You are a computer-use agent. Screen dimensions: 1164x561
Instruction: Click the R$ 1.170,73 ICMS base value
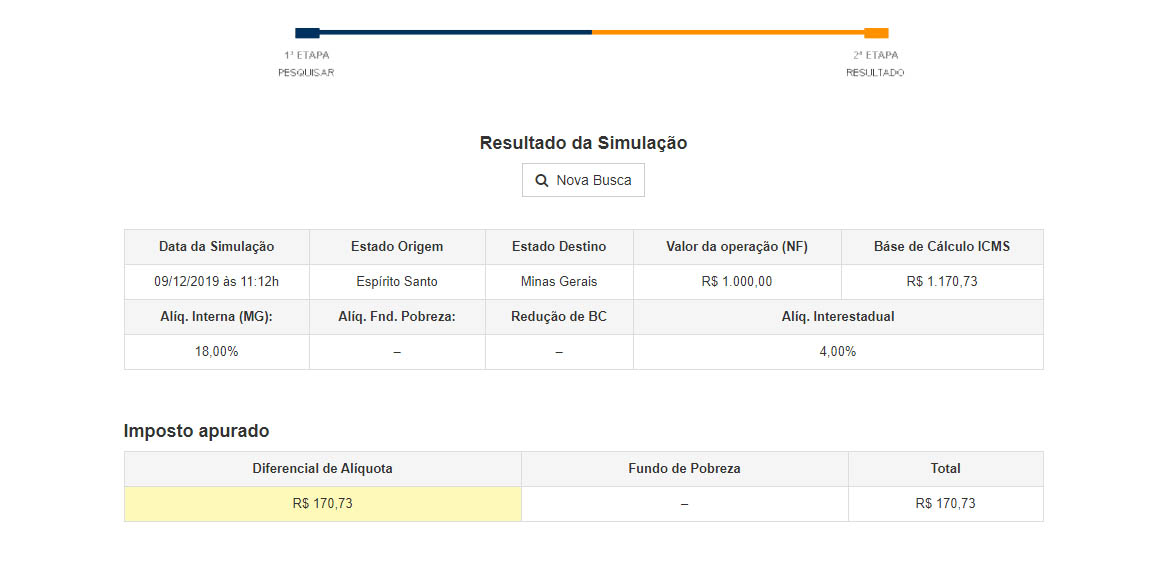pos(942,282)
